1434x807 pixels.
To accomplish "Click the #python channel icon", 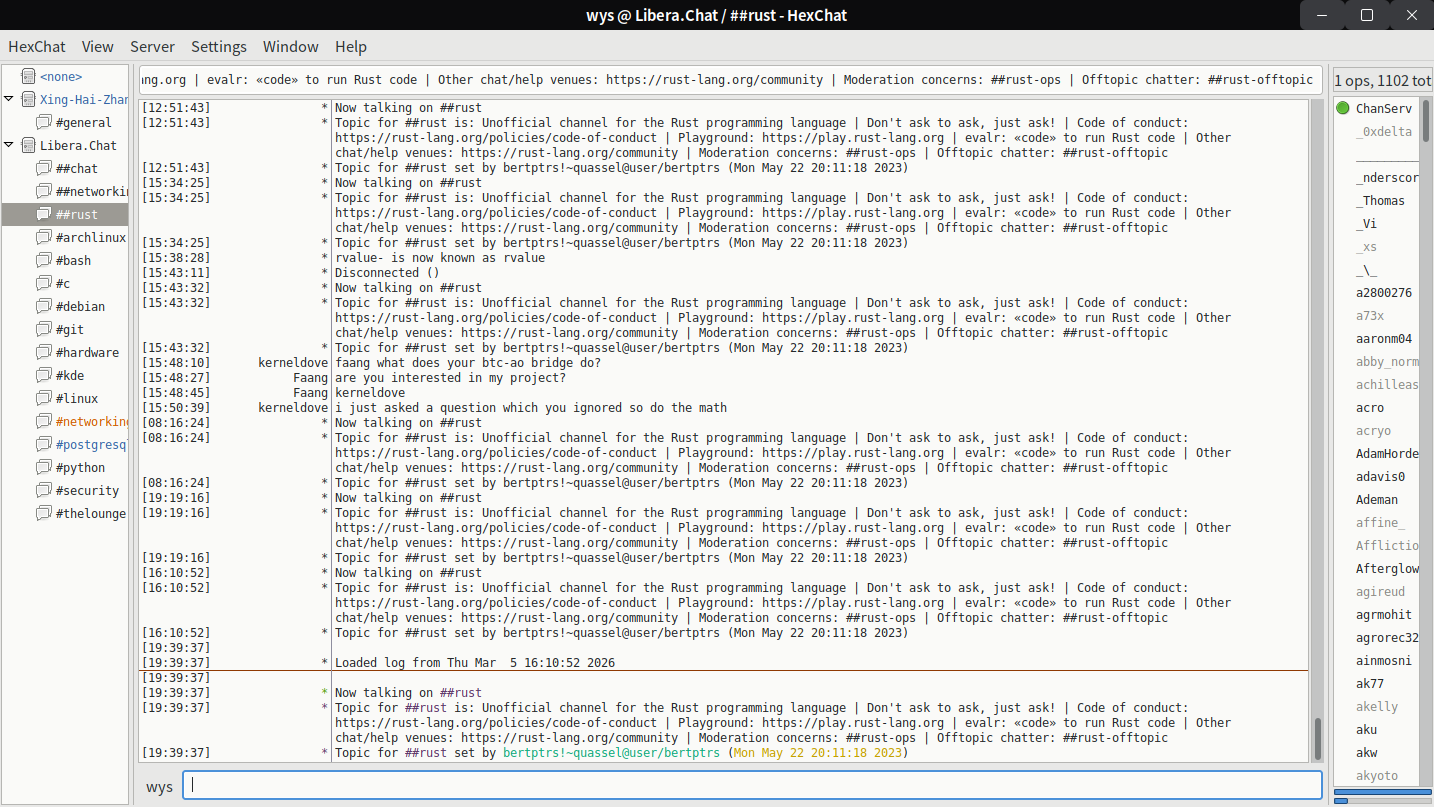I will coord(44,467).
